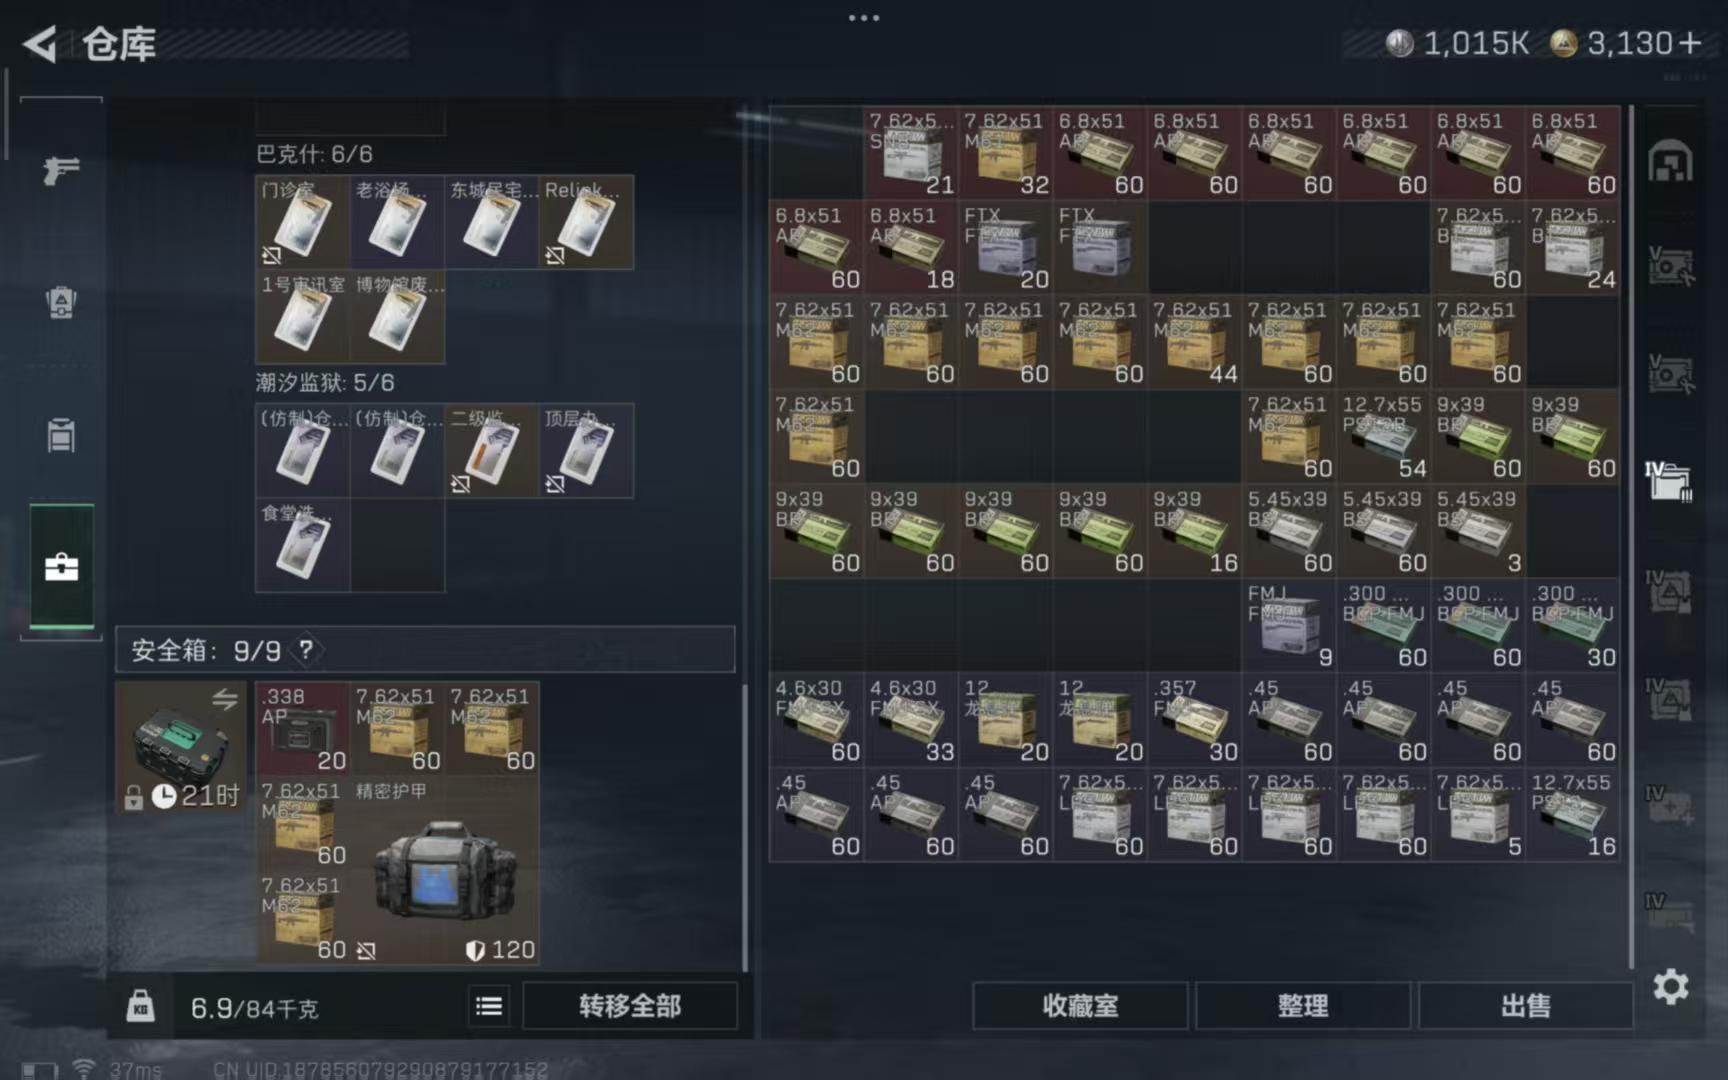Image resolution: width=1728 pixels, height=1080 pixels.
Task: Select the 7.62x51 M61 stack of 32
Action: tap(1006, 153)
